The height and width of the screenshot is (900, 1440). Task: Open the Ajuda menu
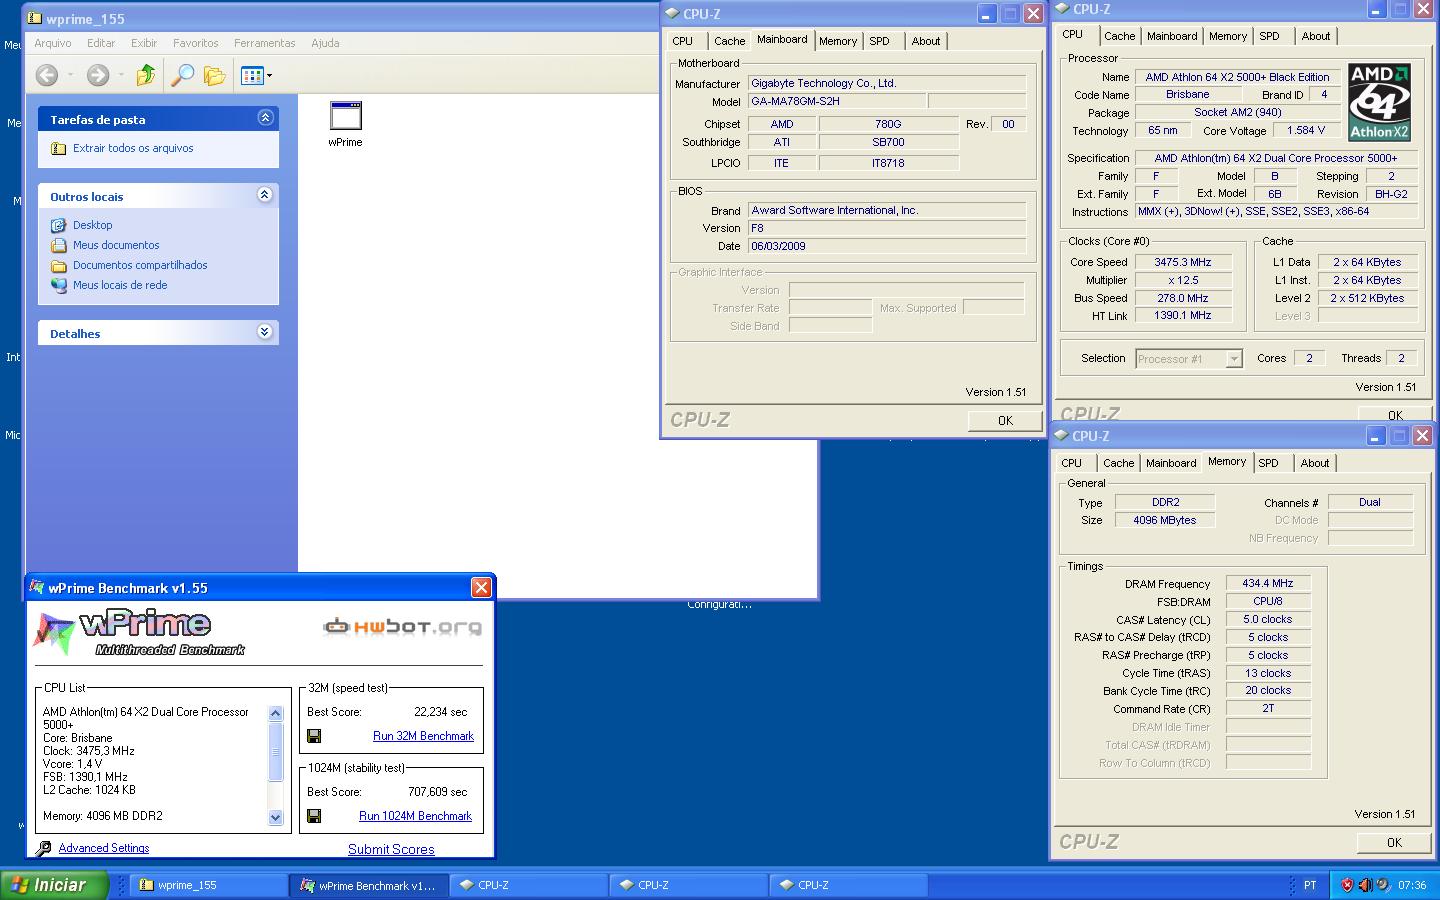(325, 43)
